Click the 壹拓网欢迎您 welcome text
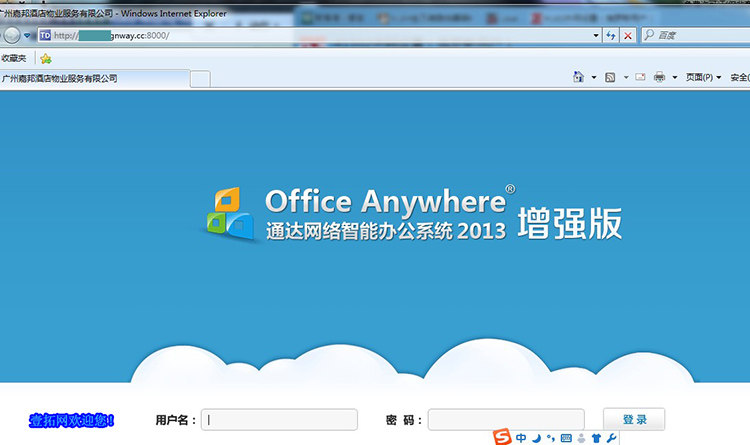Image resolution: width=750 pixels, height=445 pixels. coord(72,421)
